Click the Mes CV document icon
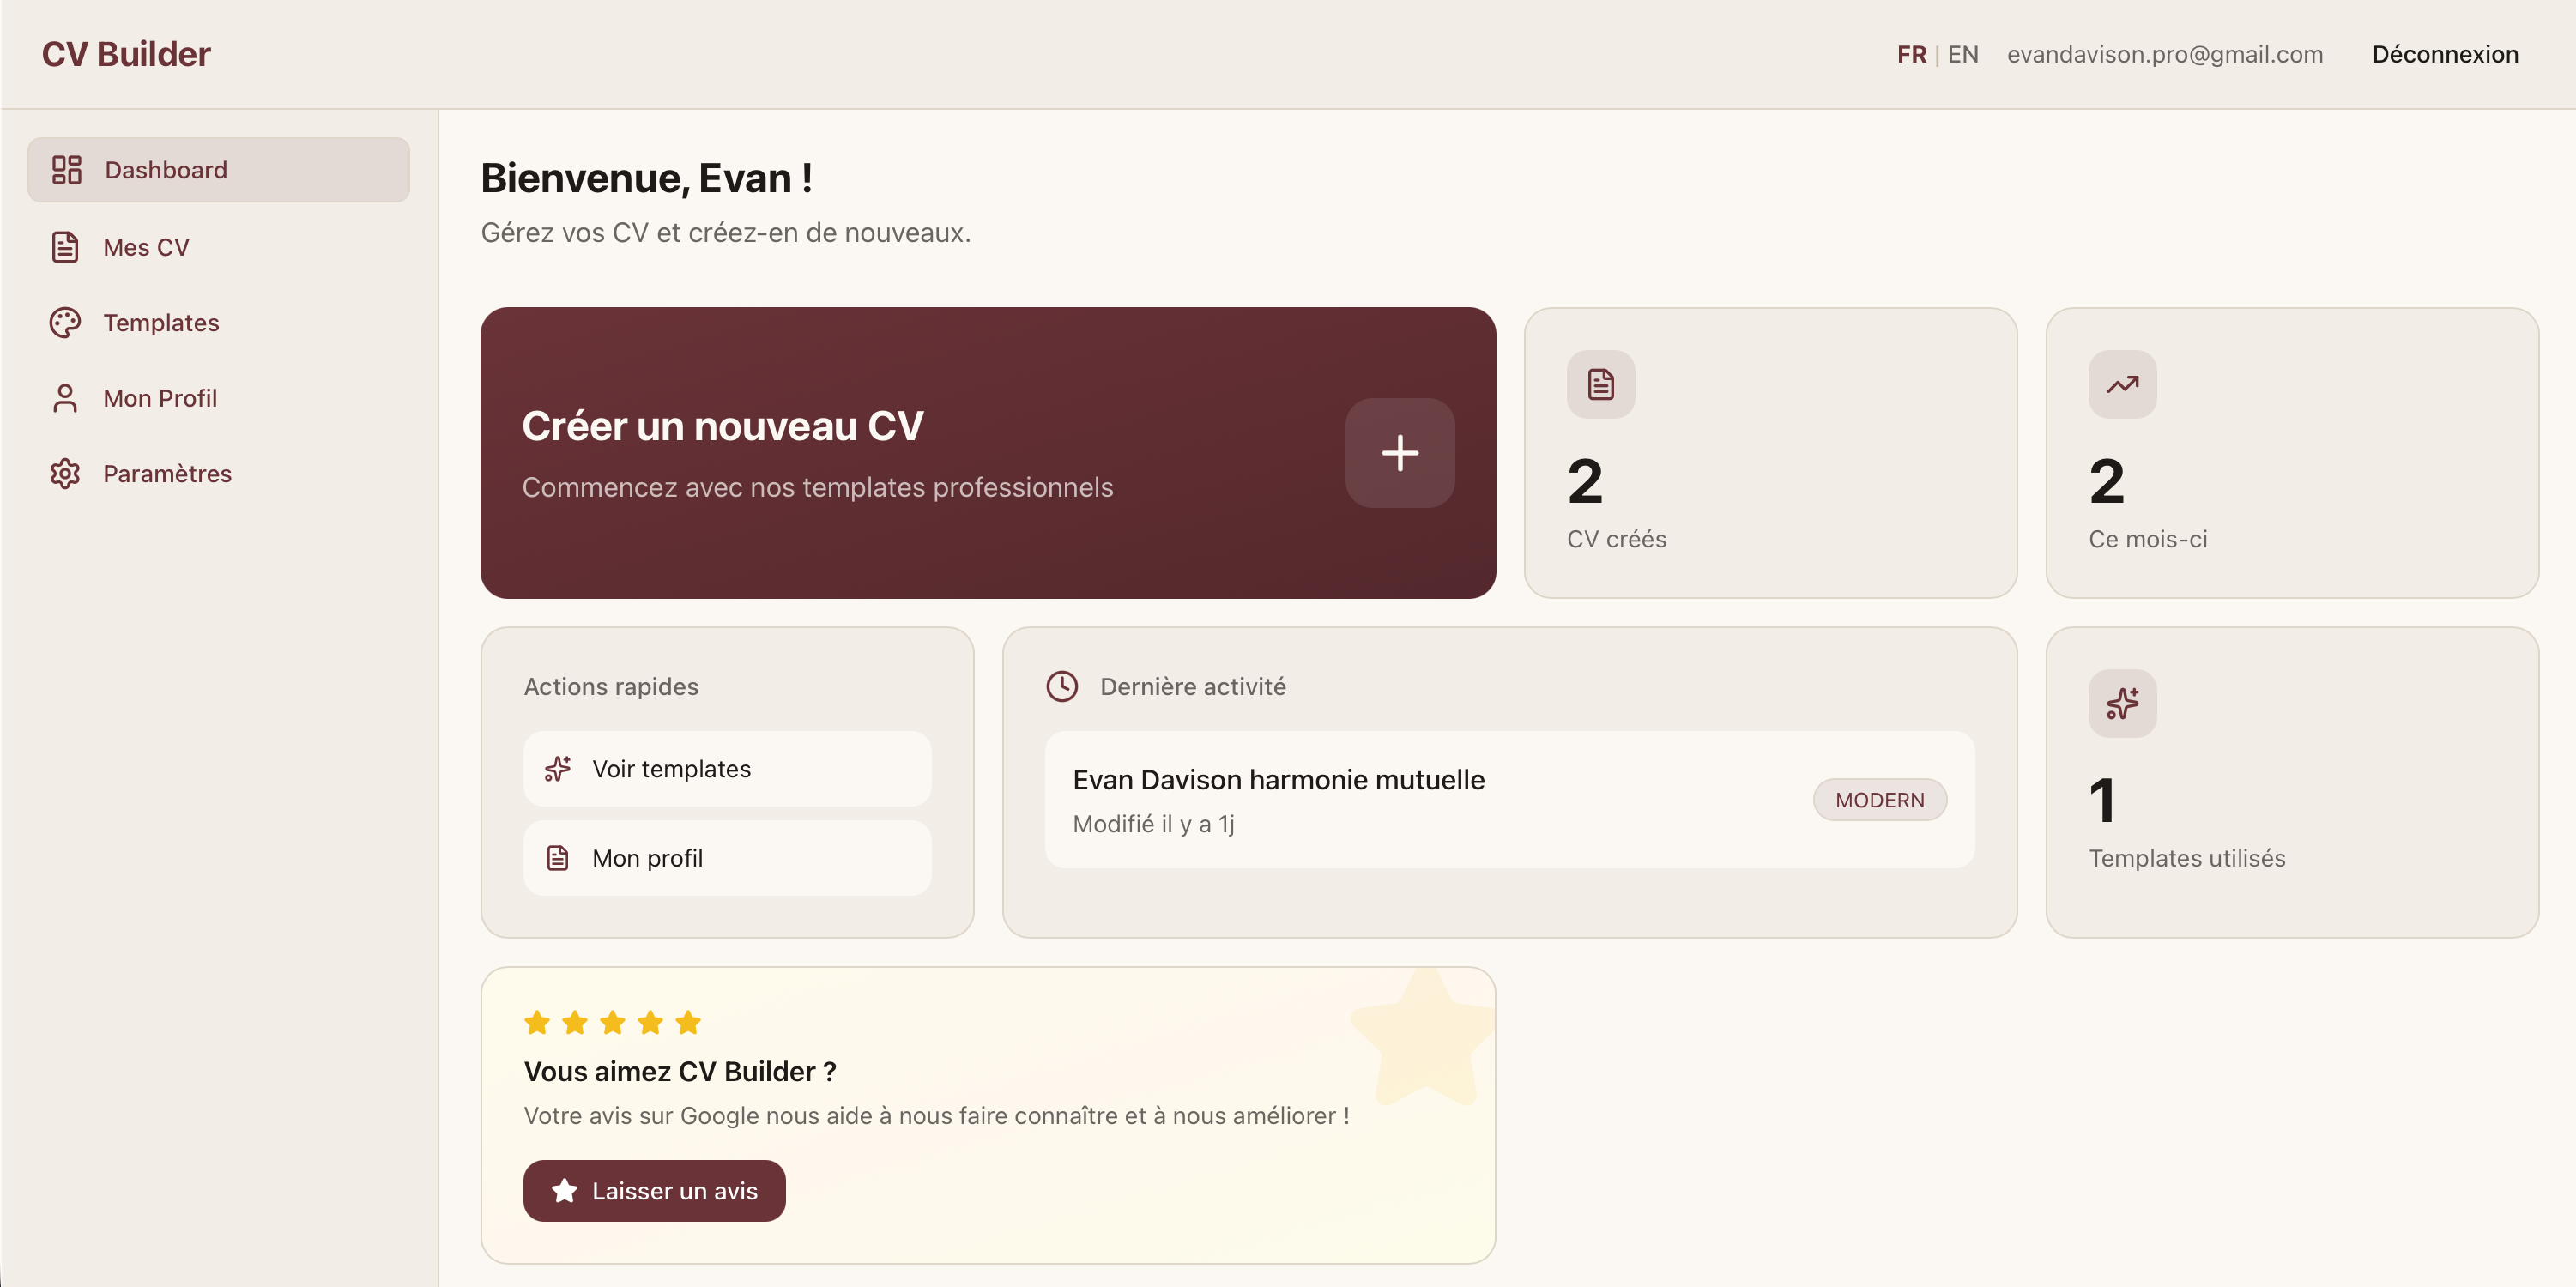Image resolution: width=2576 pixels, height=1287 pixels. pos(65,246)
